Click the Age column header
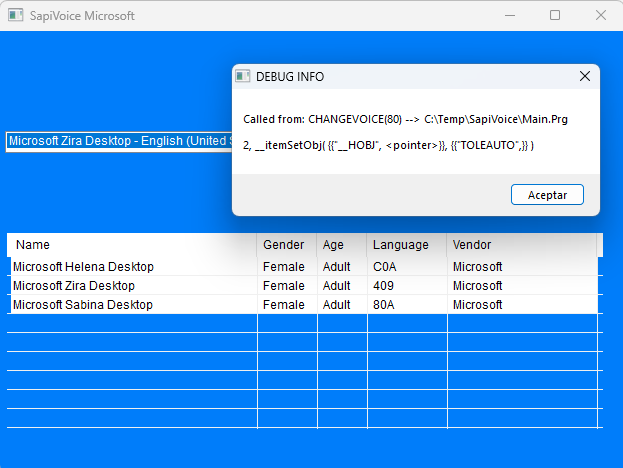Screen dimensions: 623x468 (342, 245)
